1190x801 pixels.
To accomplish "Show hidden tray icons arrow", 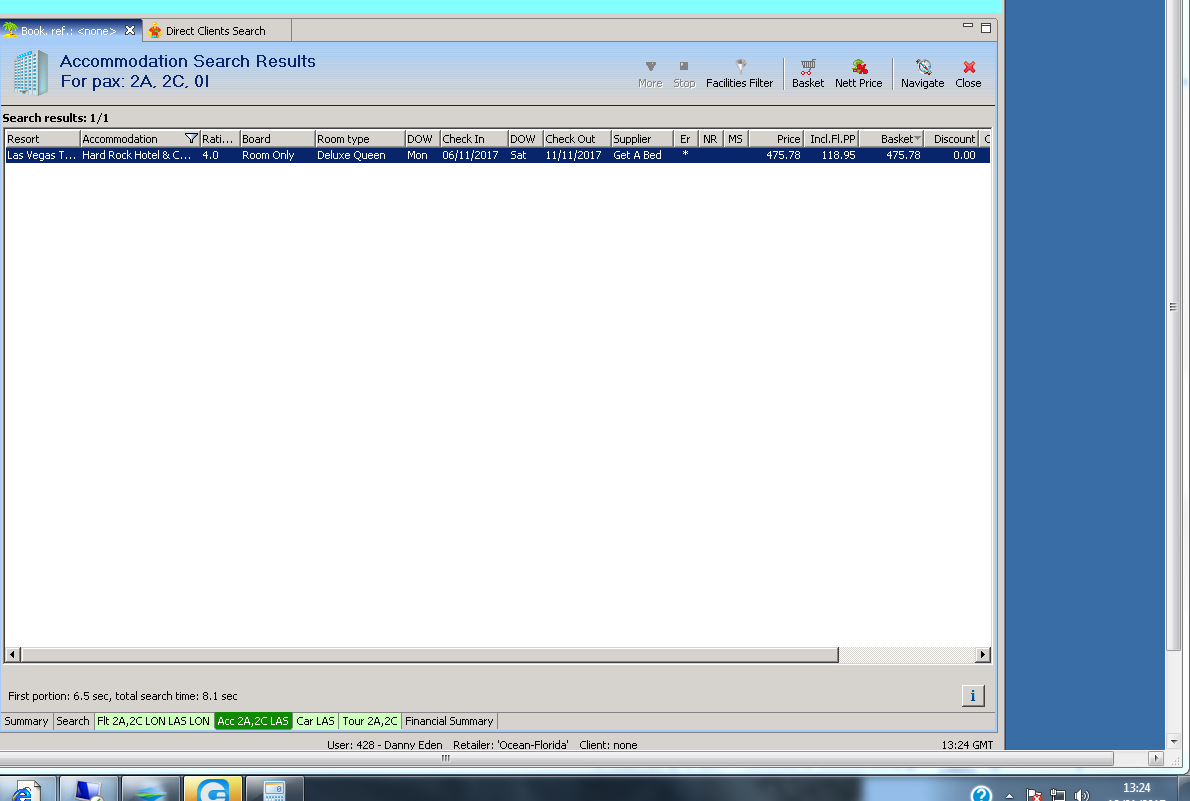I will click(x=1009, y=796).
